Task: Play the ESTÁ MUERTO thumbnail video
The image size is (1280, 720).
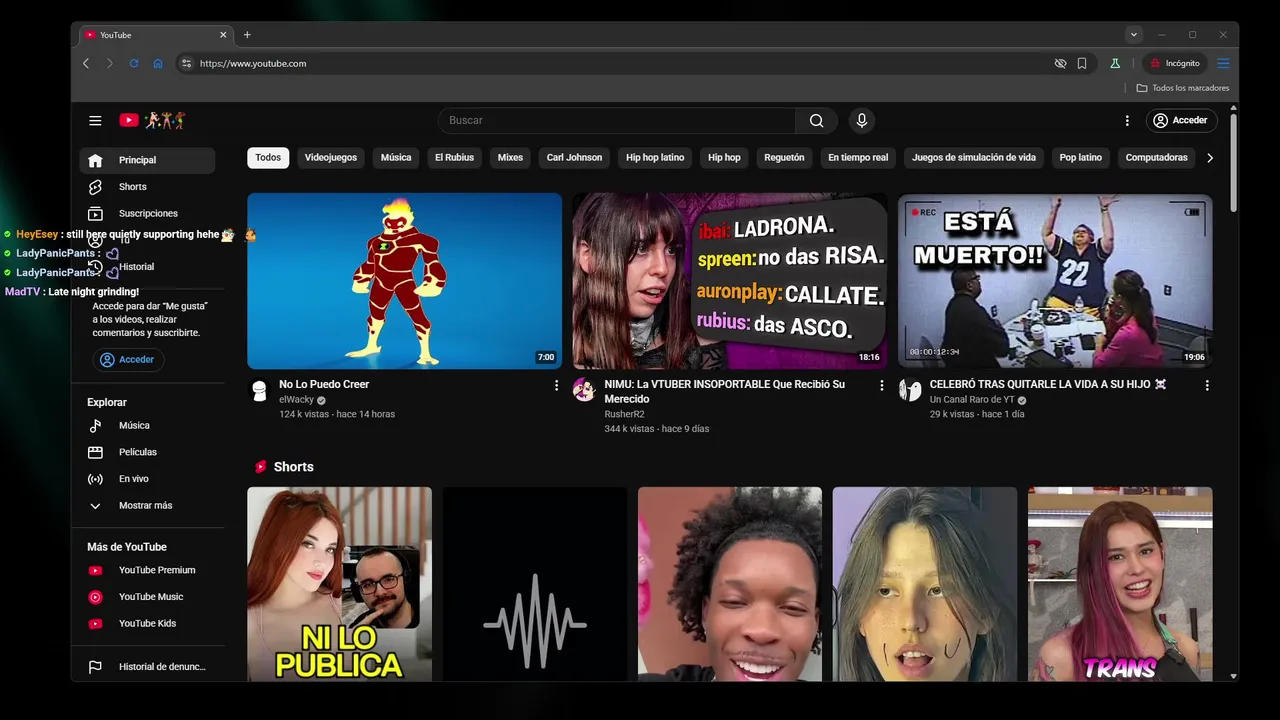Action: click(x=1055, y=281)
